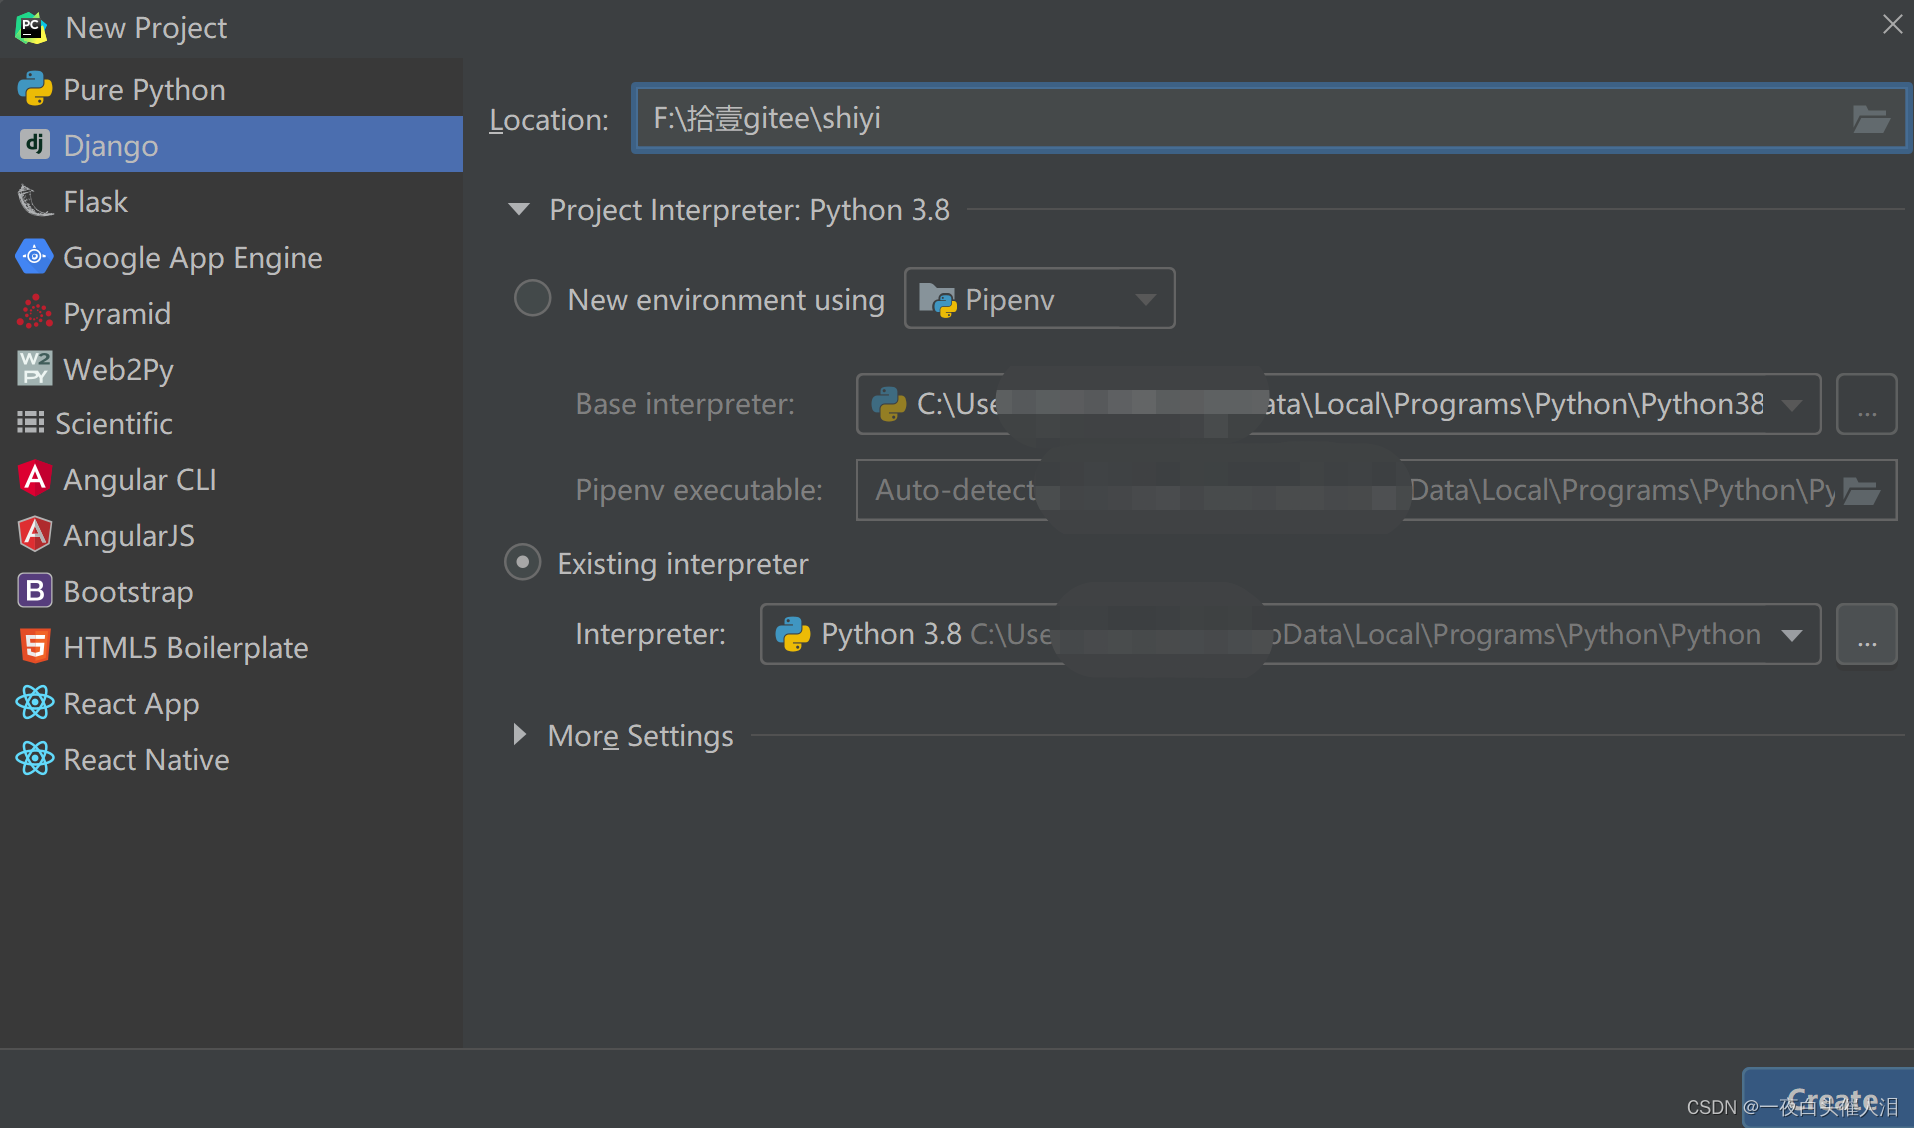This screenshot has width=1914, height=1128.
Task: Click the Create button
Action: (1828, 1098)
